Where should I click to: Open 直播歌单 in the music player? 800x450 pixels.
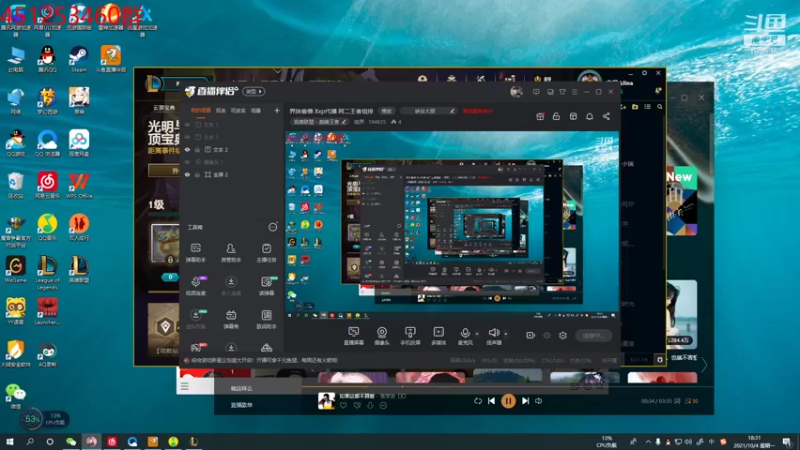point(241,405)
